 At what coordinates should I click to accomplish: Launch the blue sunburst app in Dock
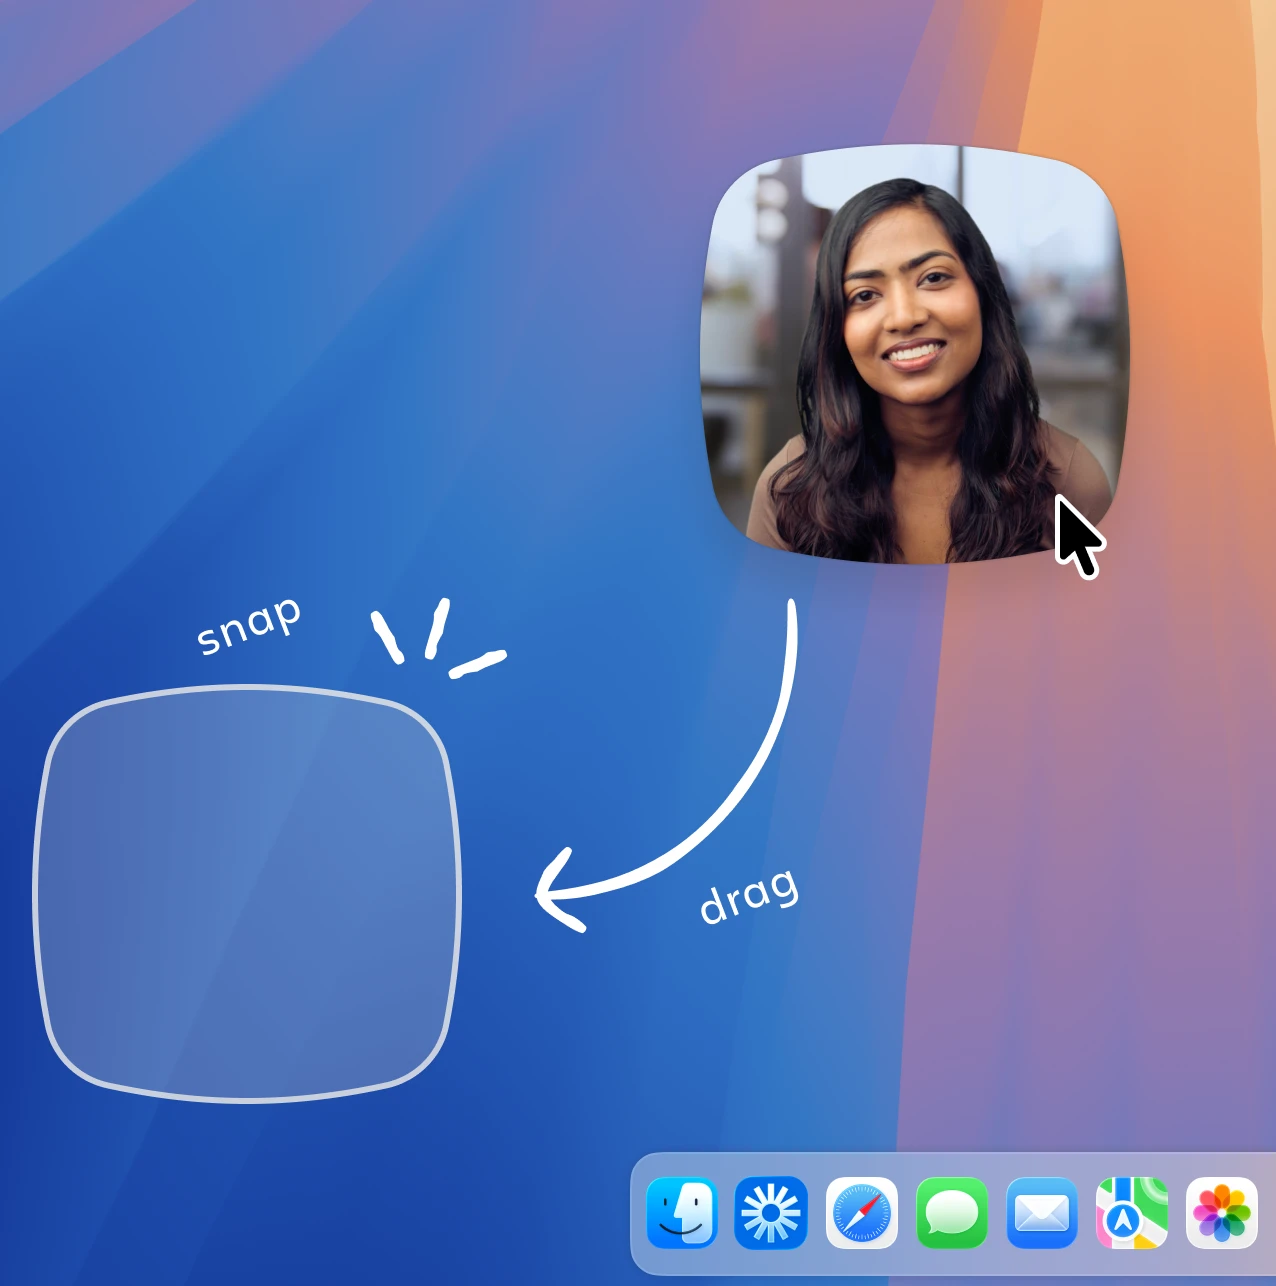pos(771,1213)
